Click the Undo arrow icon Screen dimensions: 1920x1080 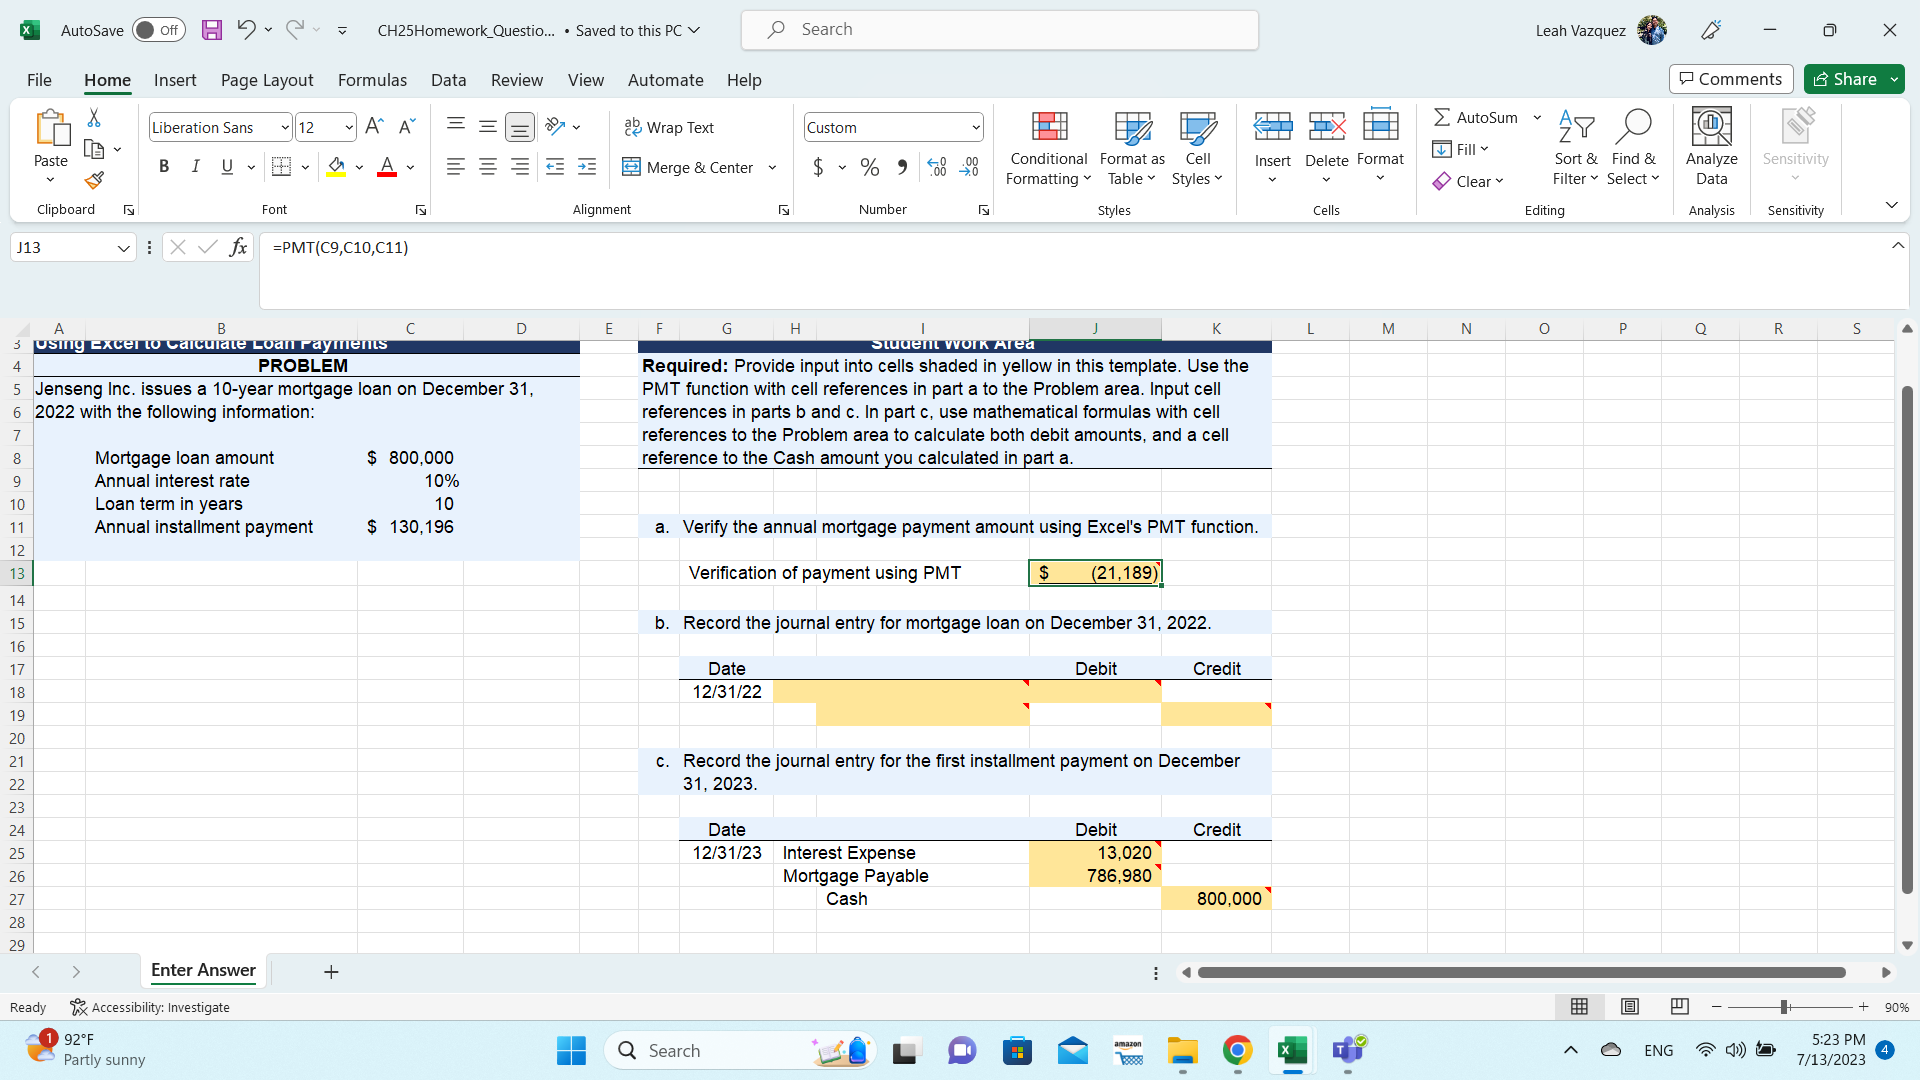coord(246,30)
